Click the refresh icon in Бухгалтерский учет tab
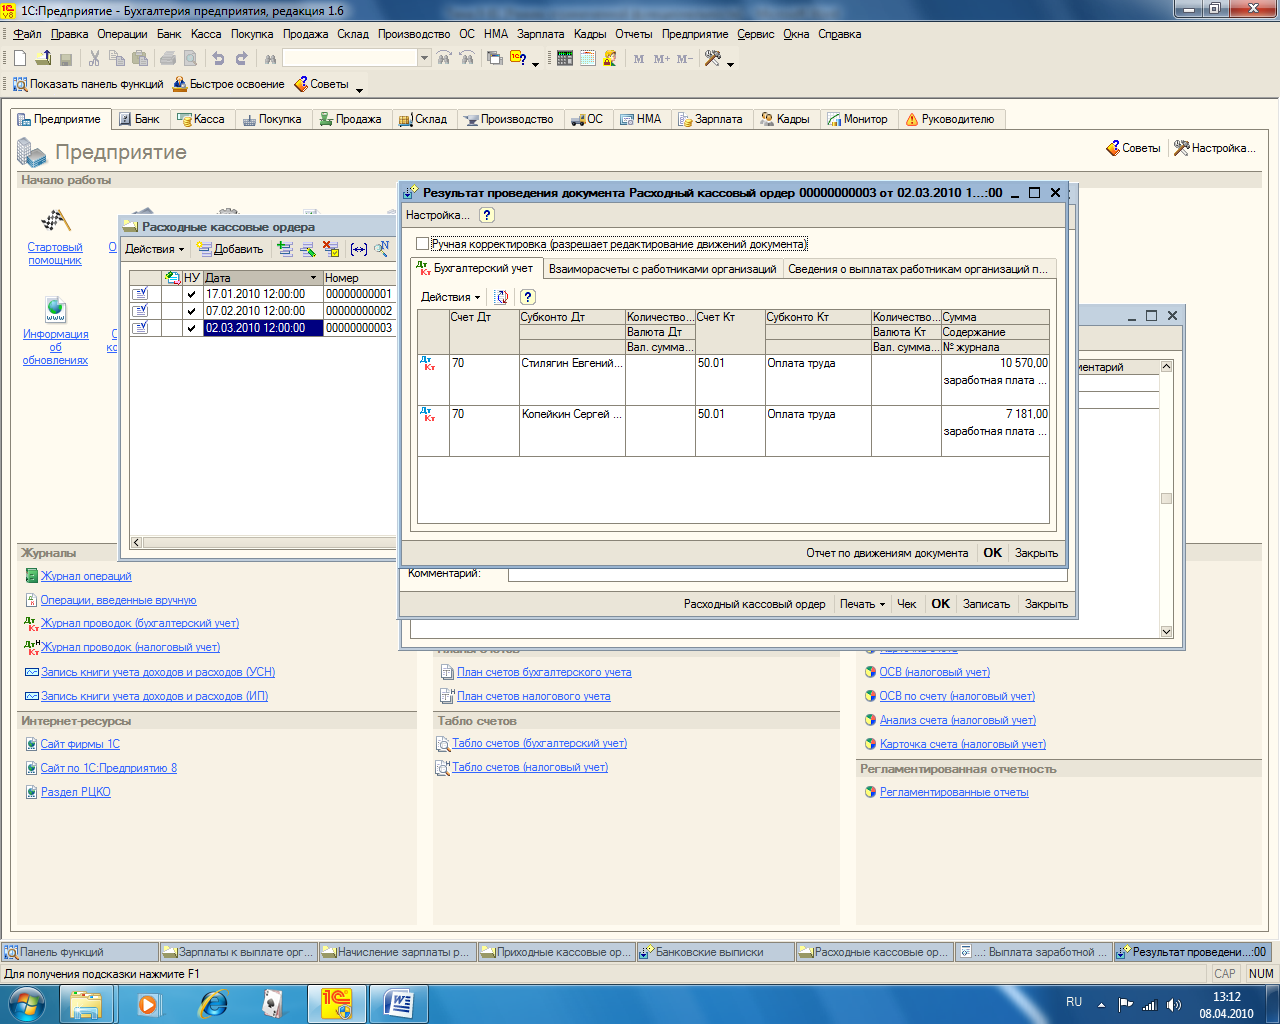The height and width of the screenshot is (1024, 1280). point(502,297)
